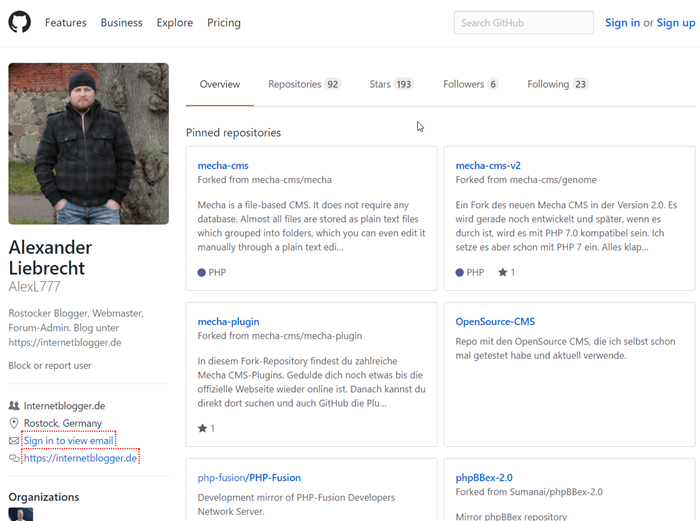Screen dimensions: 700x521
Task: Click the location pin icon beside Rostock
Action: [x=14, y=423]
